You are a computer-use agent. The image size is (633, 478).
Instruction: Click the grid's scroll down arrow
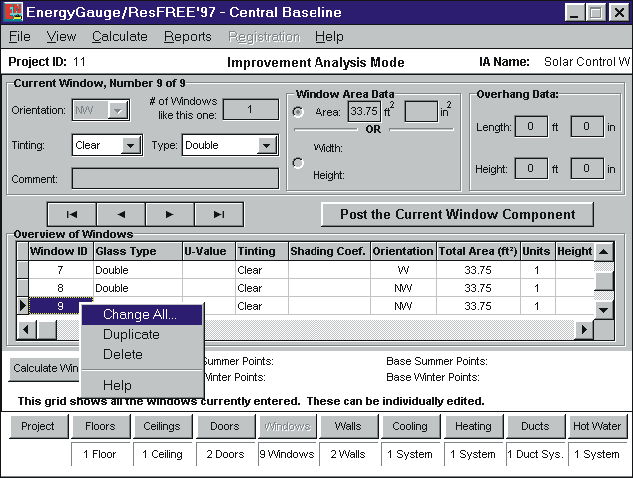click(604, 310)
